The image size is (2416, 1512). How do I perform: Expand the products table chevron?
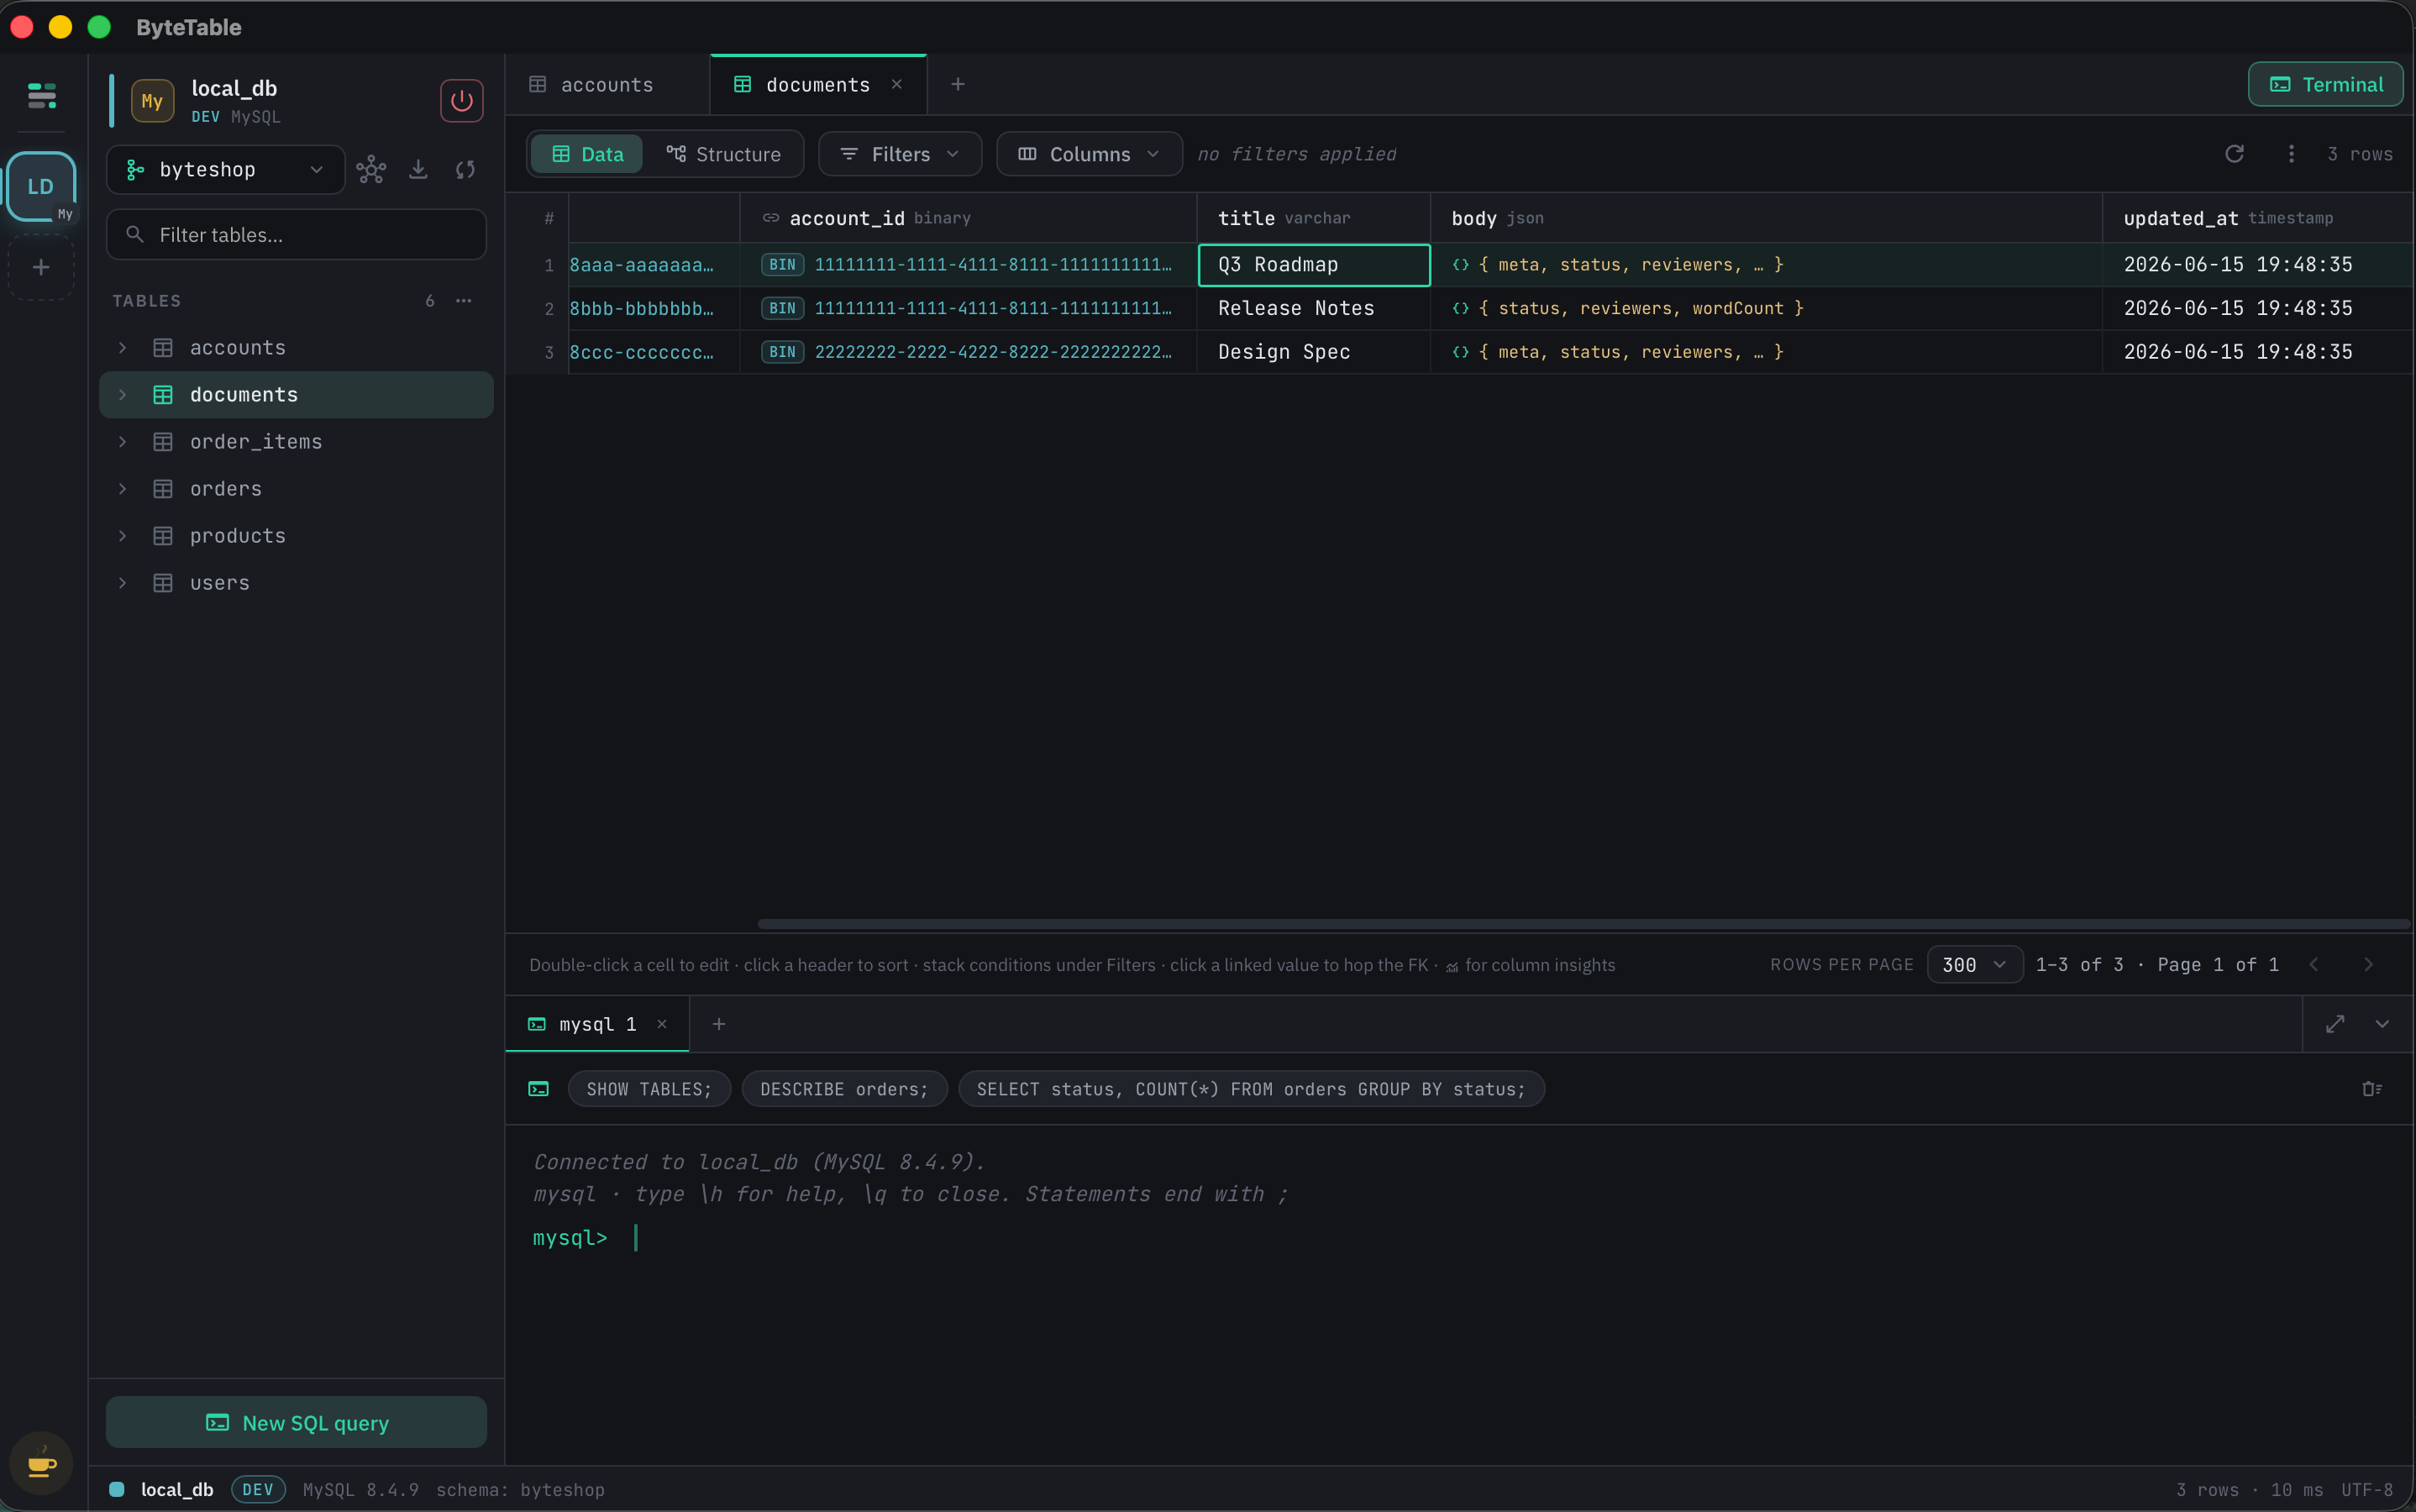click(122, 536)
